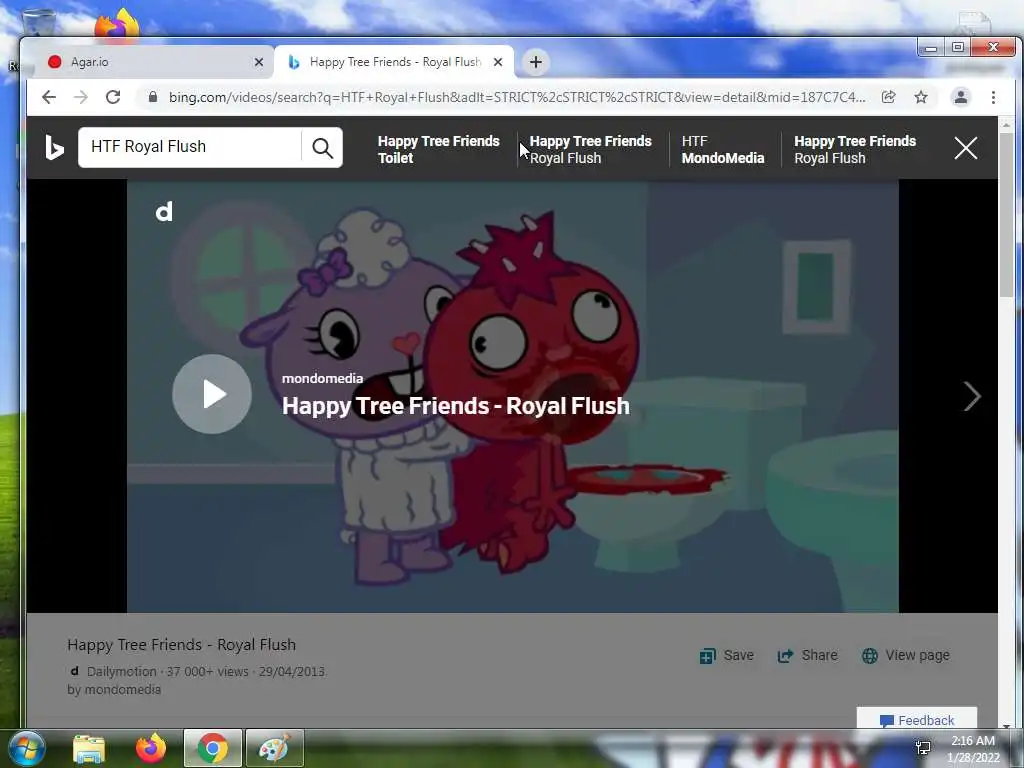Go to next video with right chevron

coord(972,396)
